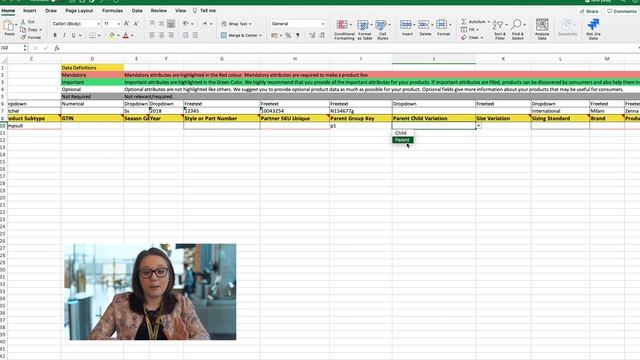Viewport: 640px width, 360px height.
Task: Click the Share button
Action: point(589,11)
